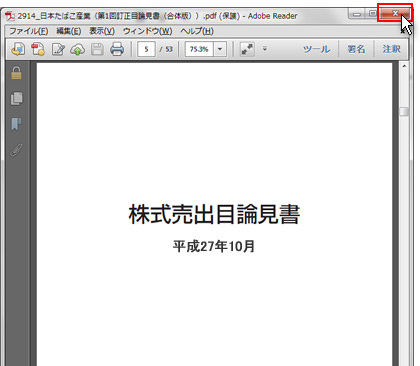Open the zoom level dropdown arrow
This screenshot has height=366, width=420.
220,49
